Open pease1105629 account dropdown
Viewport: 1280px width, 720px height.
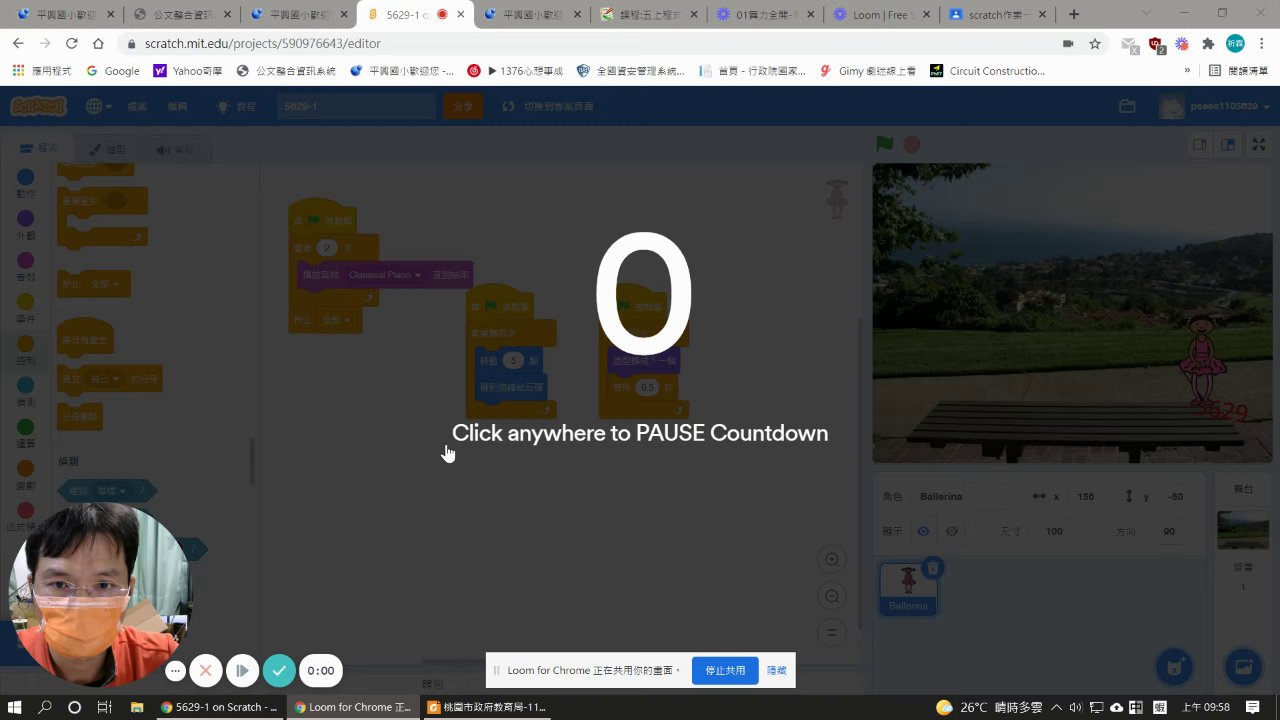coord(1215,106)
